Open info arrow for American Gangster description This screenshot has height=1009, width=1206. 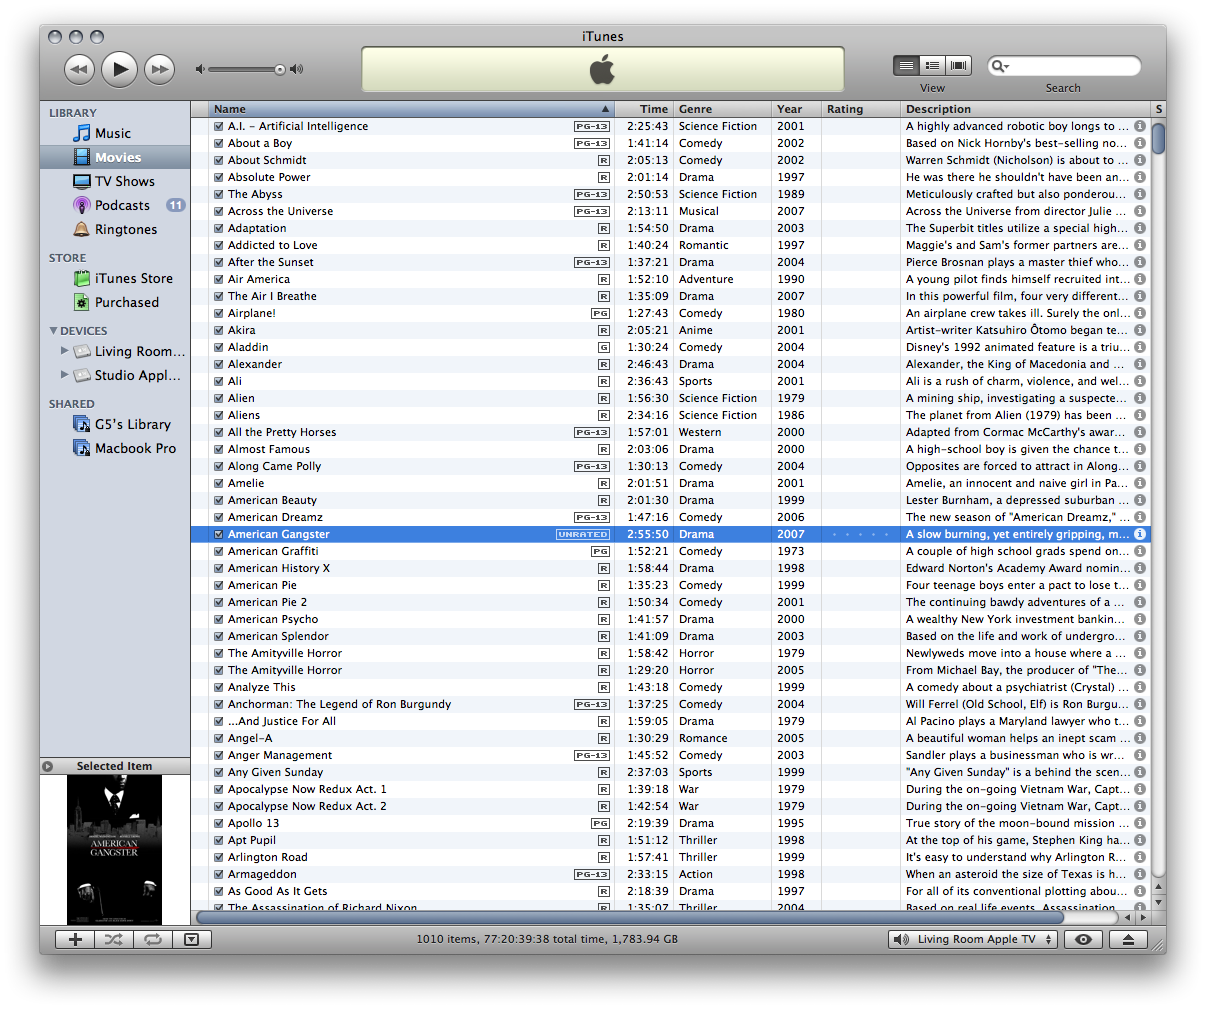1140,534
